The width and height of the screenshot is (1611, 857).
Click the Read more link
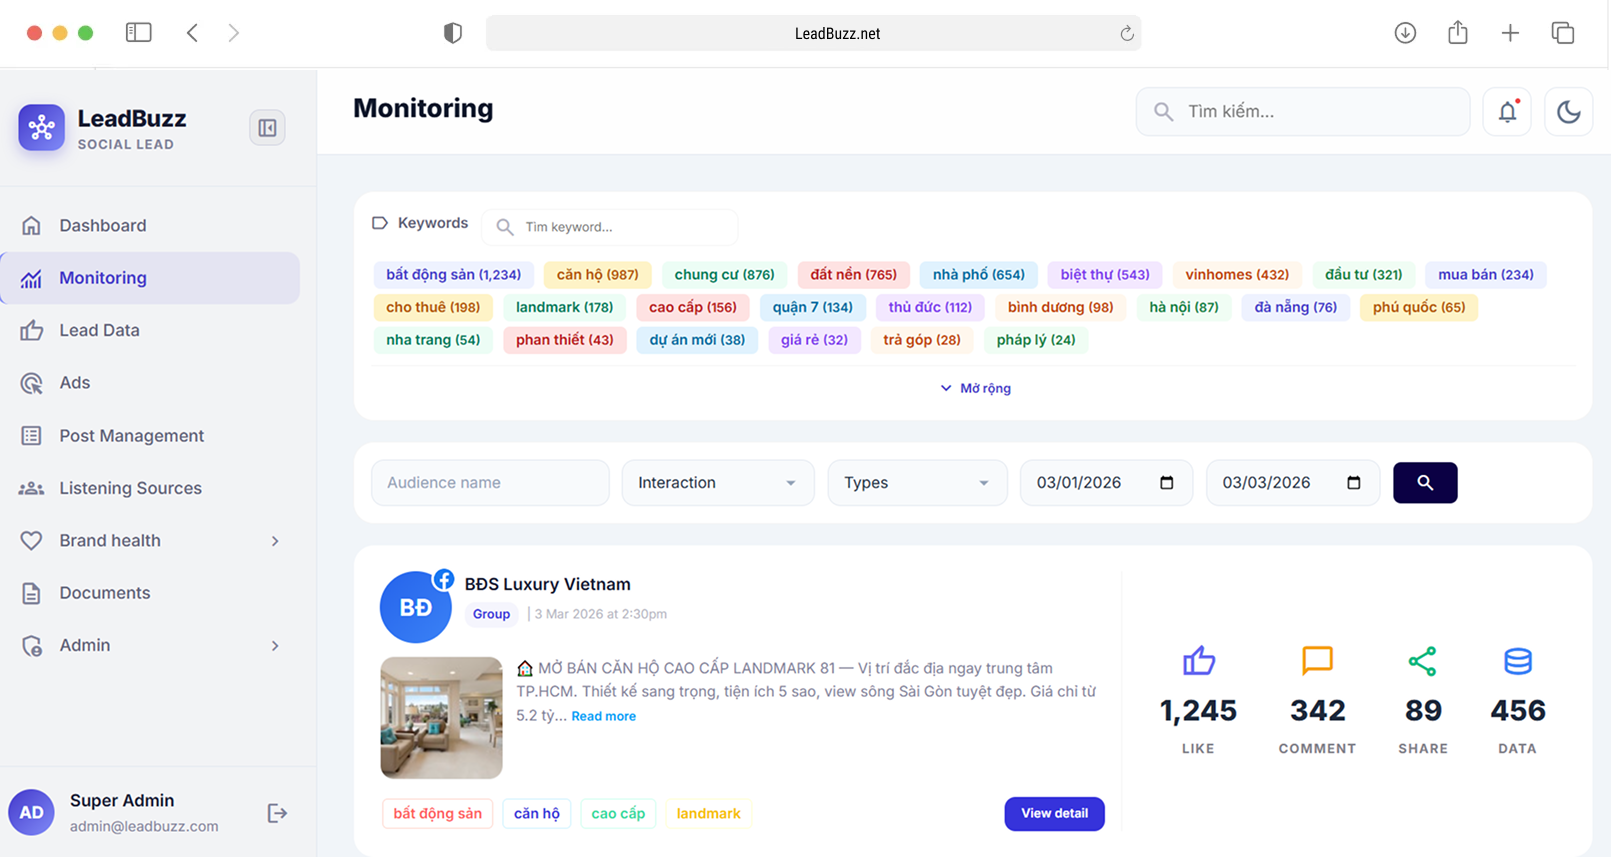603,716
